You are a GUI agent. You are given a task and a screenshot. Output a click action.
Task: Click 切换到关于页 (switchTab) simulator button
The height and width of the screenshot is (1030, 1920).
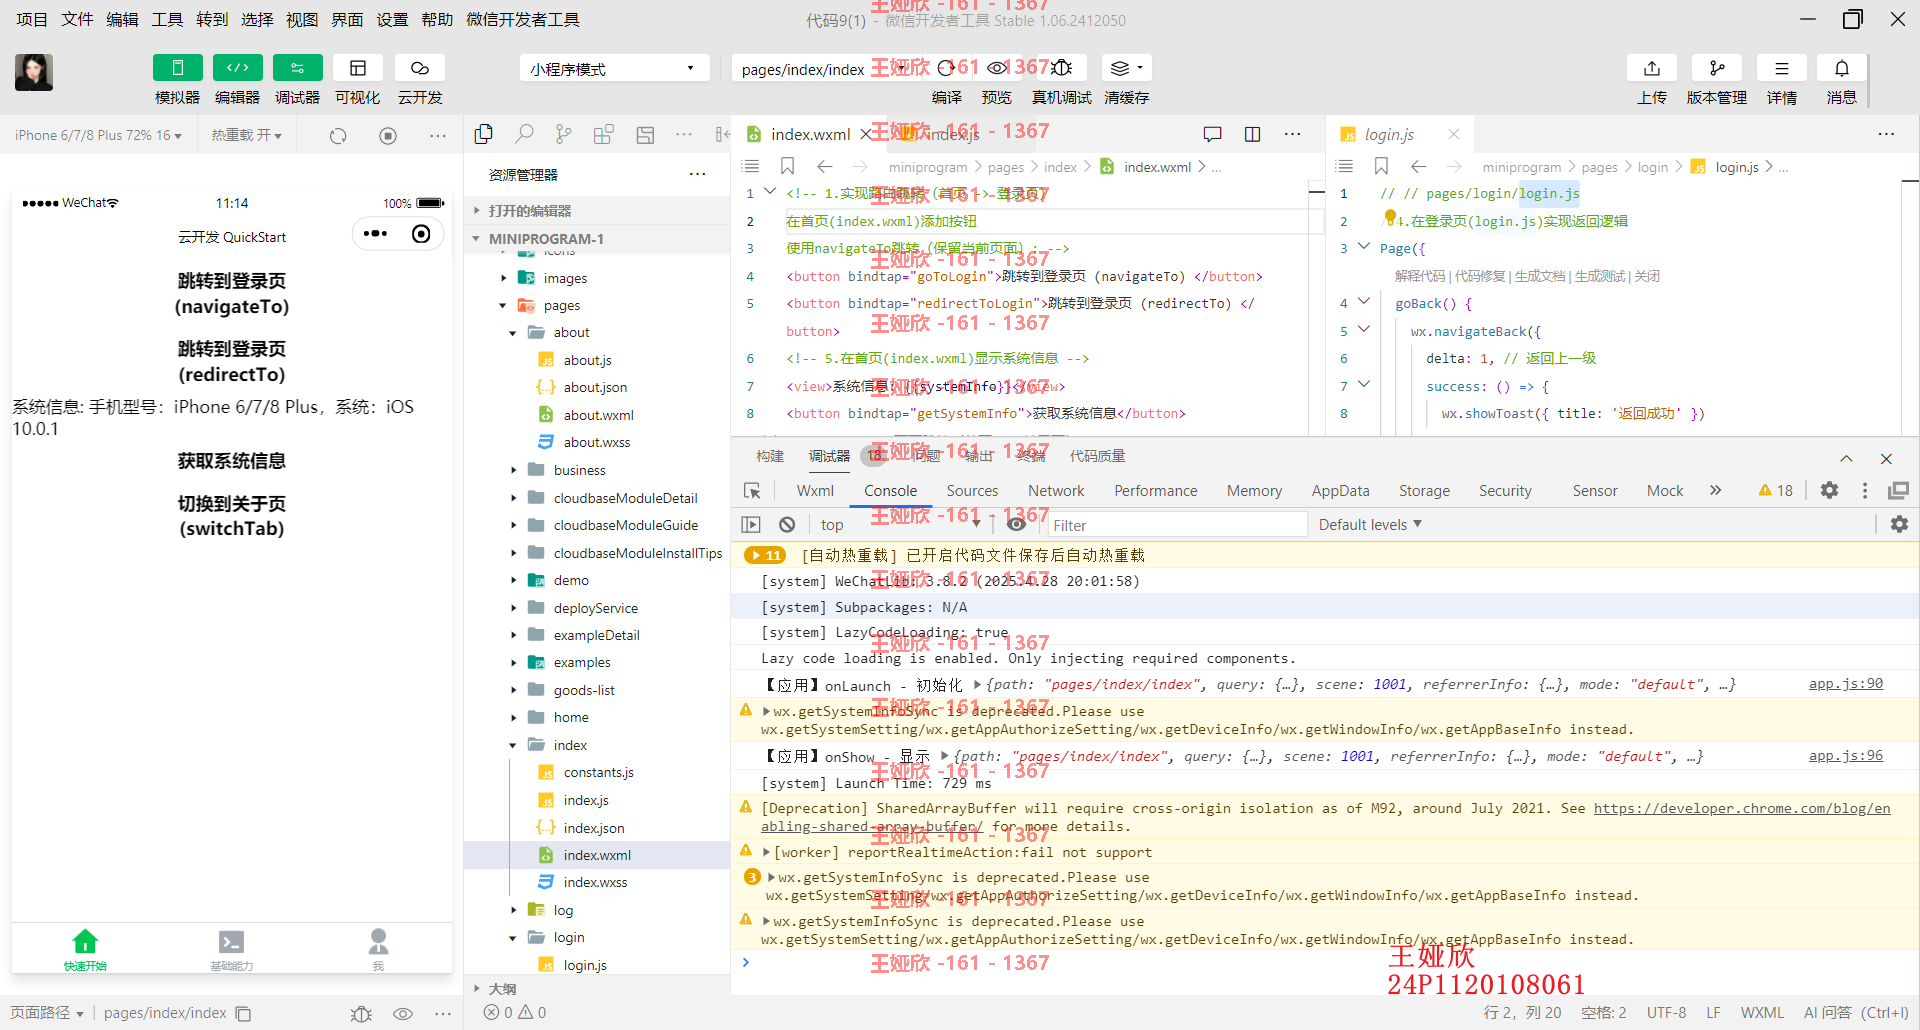click(x=232, y=516)
